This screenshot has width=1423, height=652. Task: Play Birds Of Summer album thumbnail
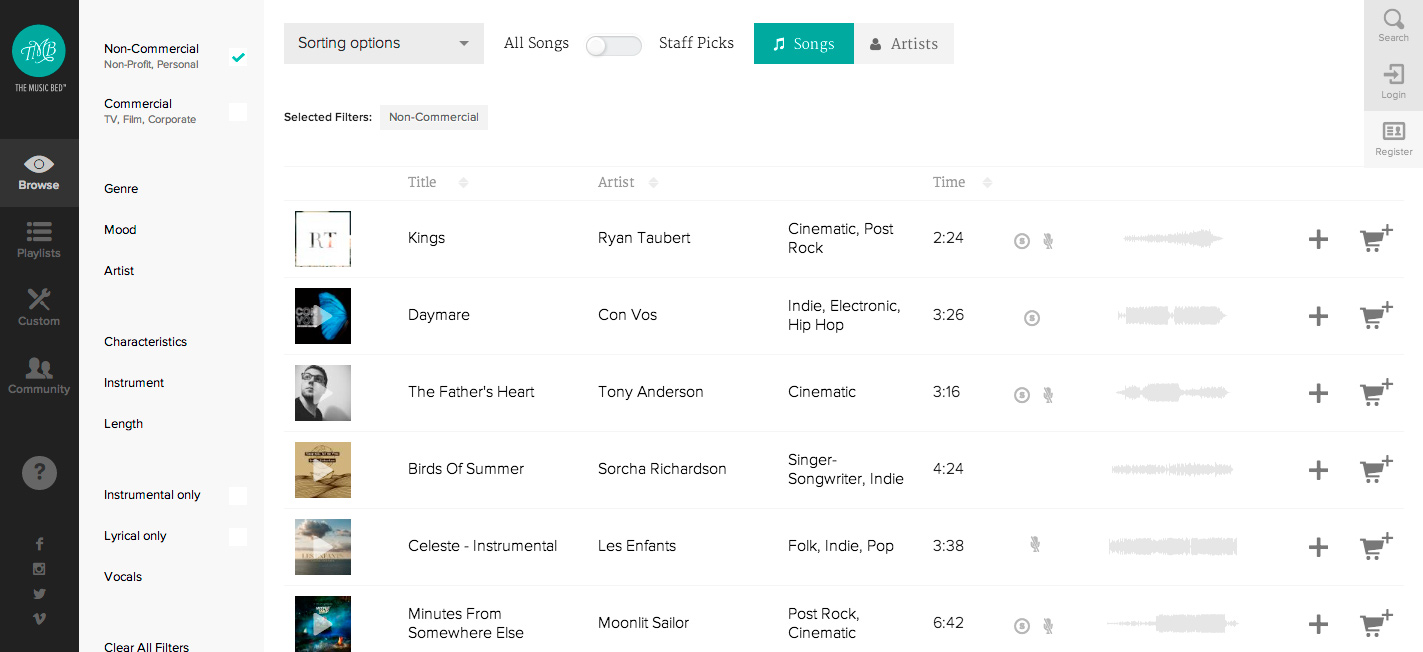tap(323, 470)
